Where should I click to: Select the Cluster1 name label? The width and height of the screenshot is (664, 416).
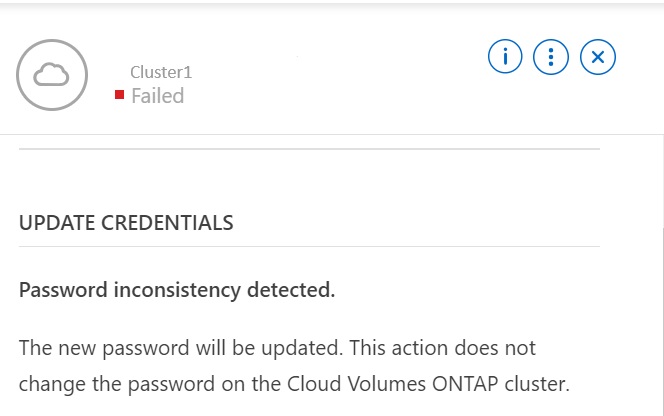(x=161, y=72)
